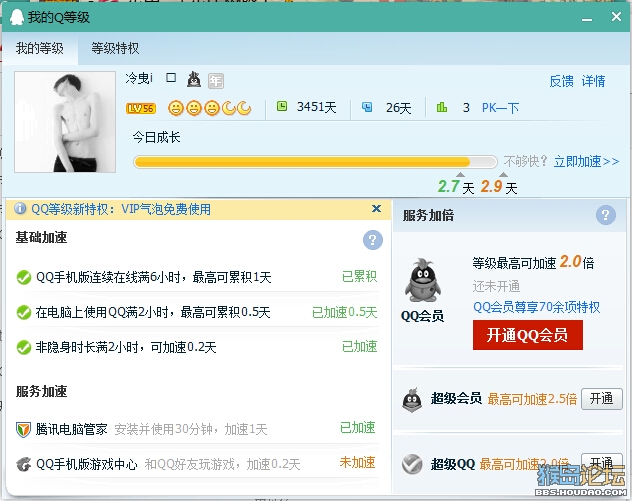This screenshot has width=632, height=501.
Task: Click the grey QQ member penguin icon beside nickname
Action: [194, 79]
